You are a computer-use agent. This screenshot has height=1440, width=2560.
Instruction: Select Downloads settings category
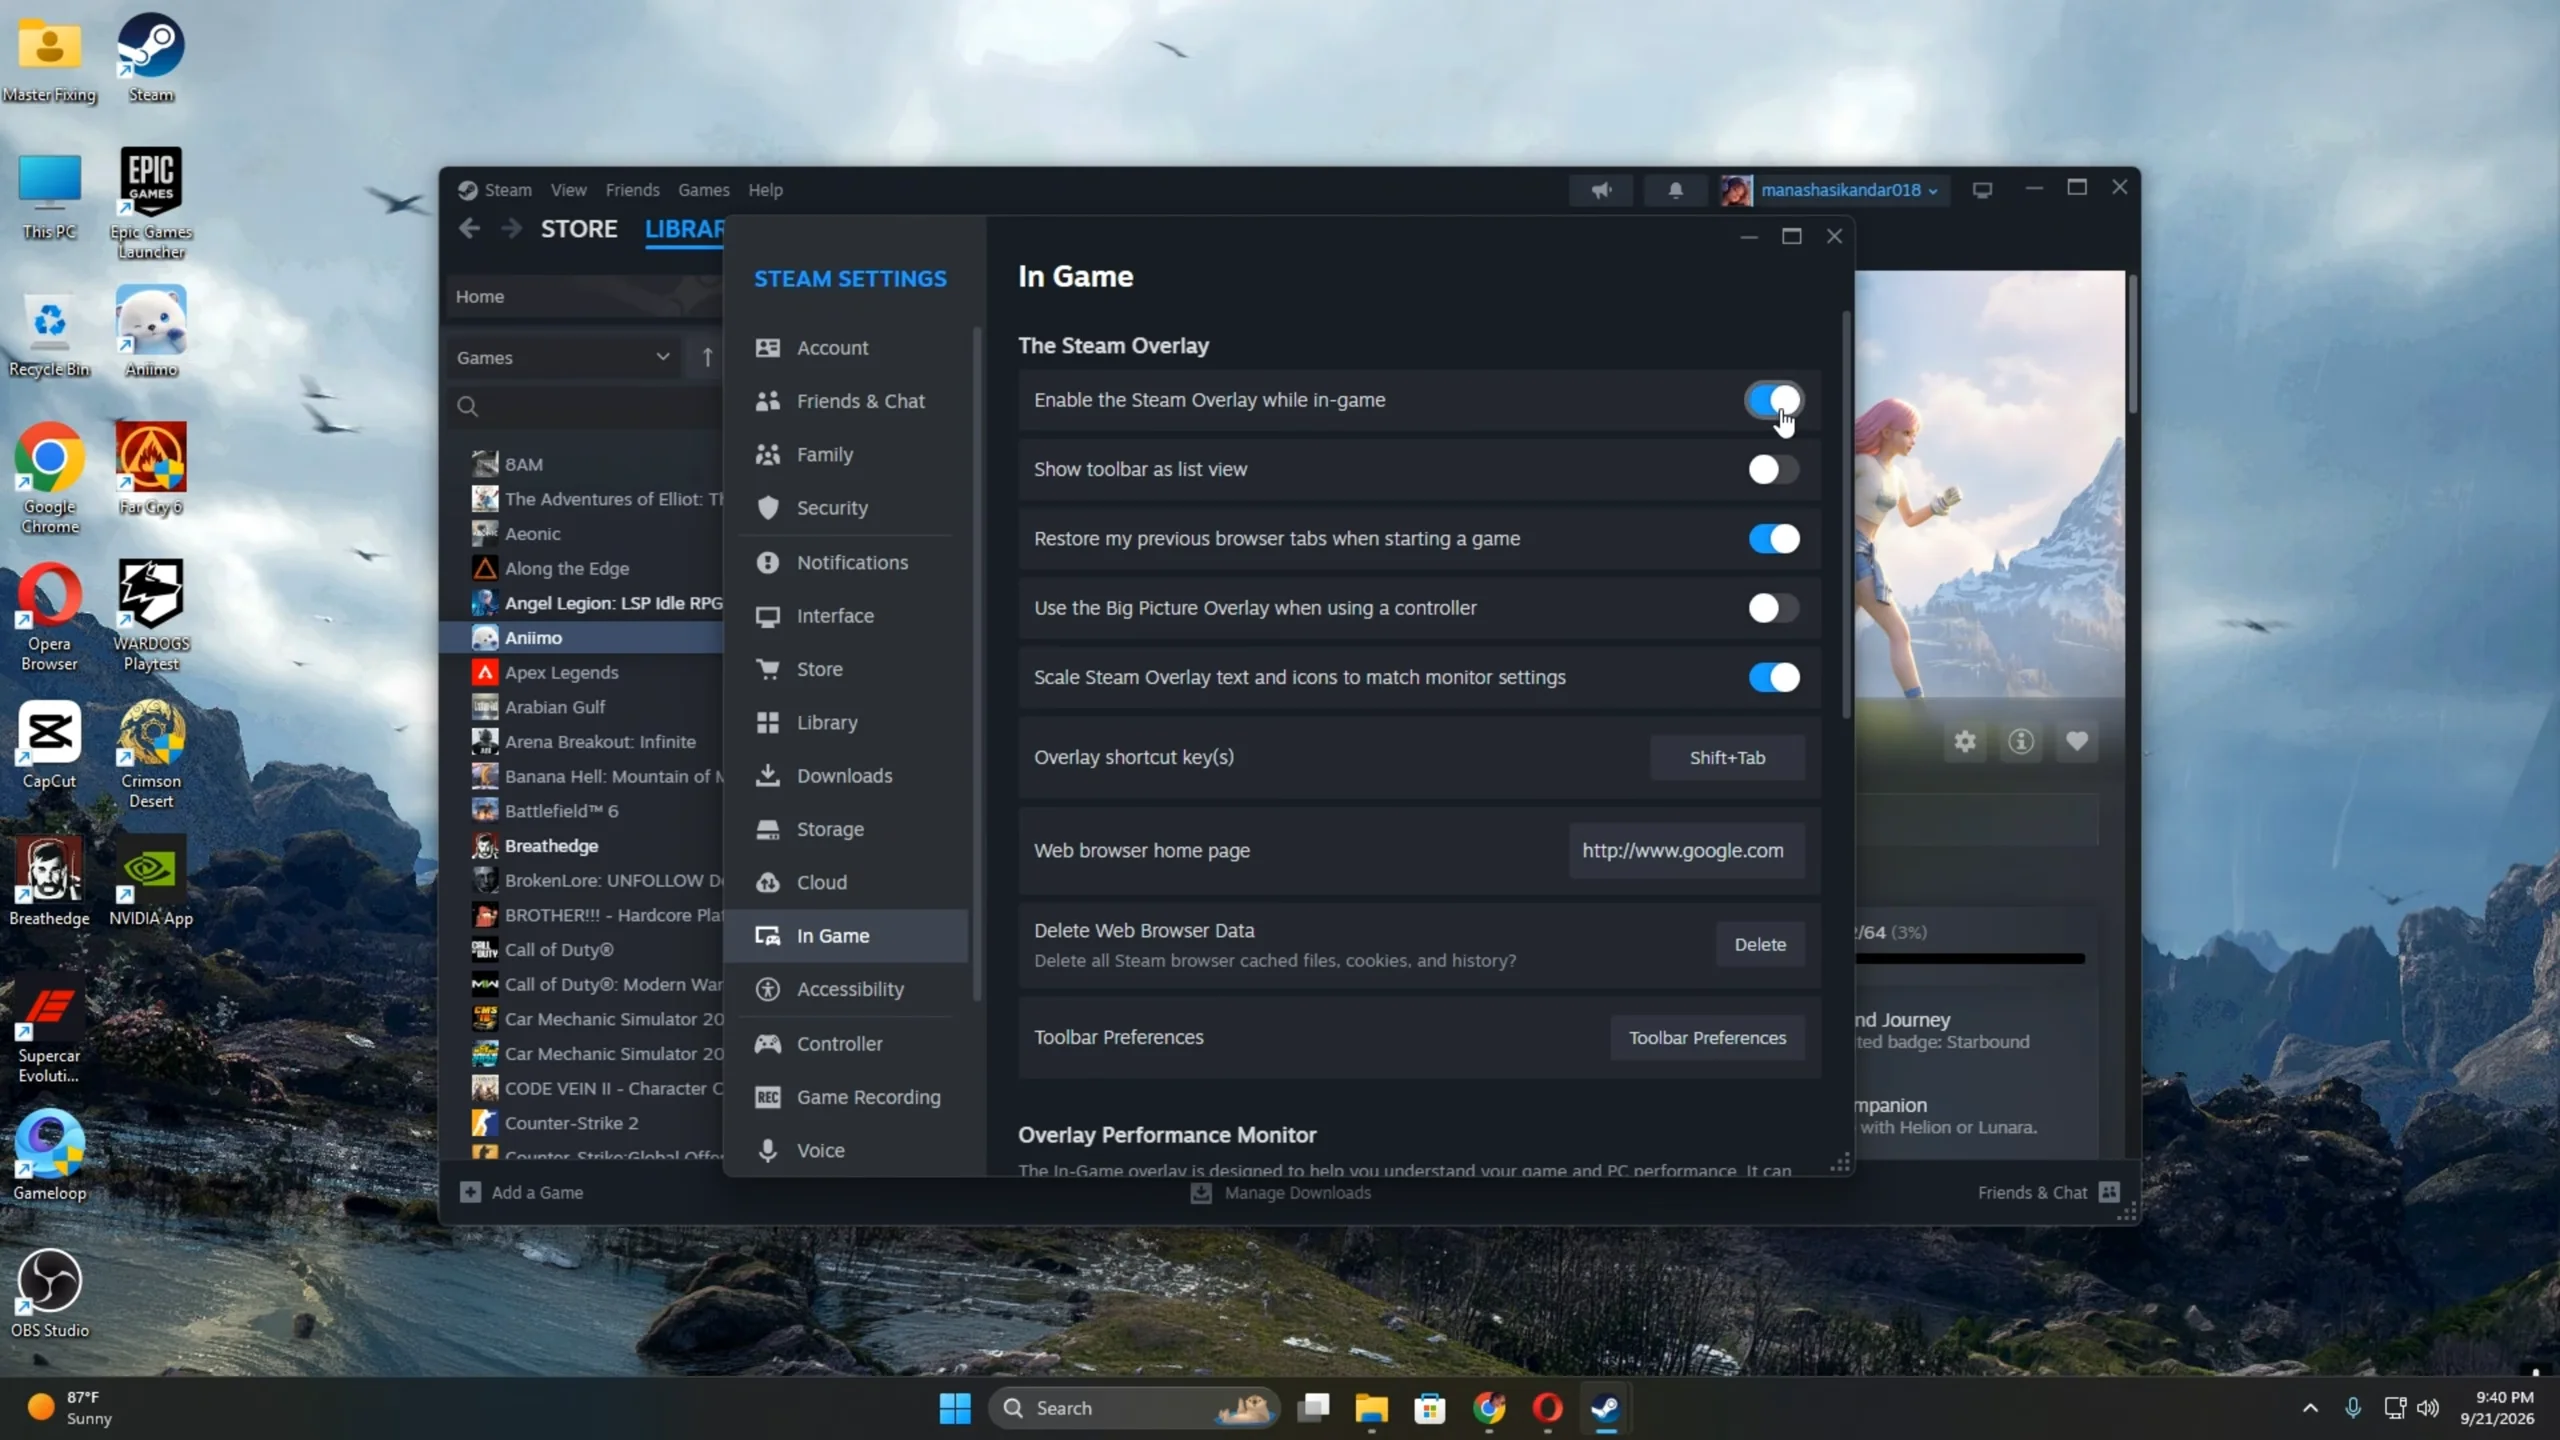(x=847, y=775)
